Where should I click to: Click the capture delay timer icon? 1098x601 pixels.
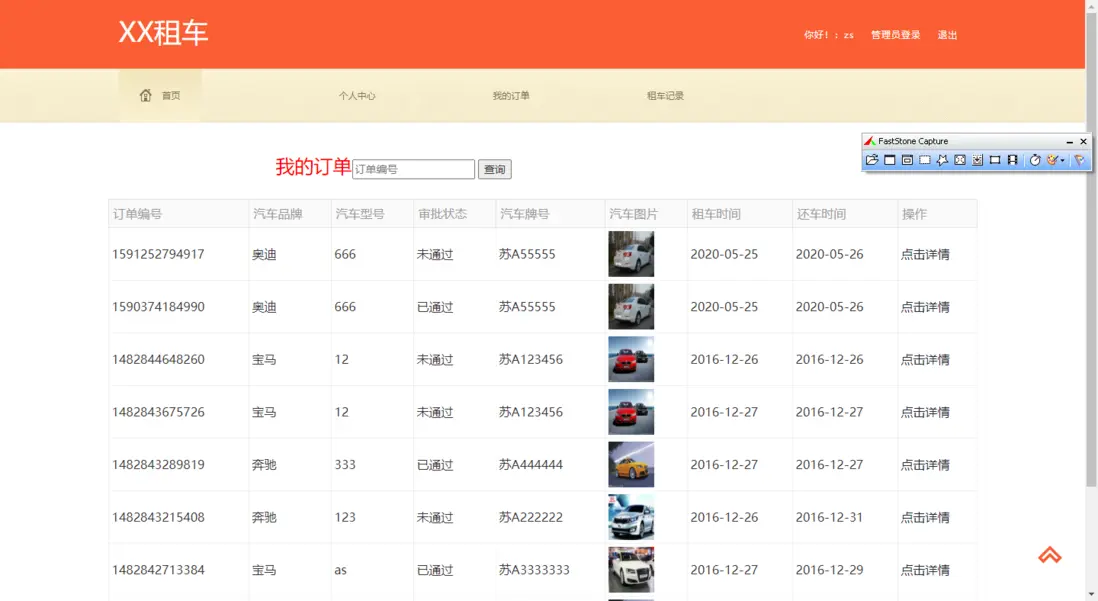click(x=1035, y=160)
